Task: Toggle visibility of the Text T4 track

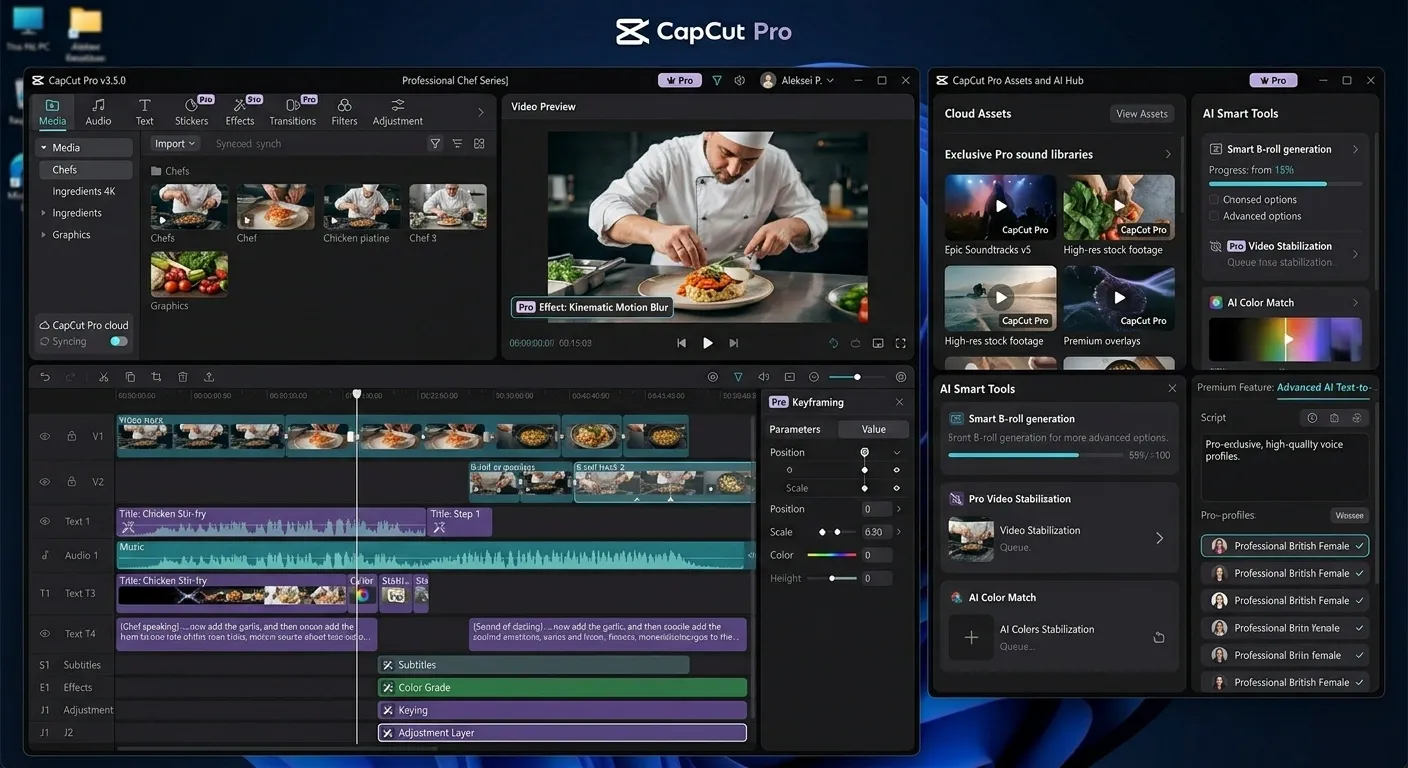Action: (x=45, y=633)
